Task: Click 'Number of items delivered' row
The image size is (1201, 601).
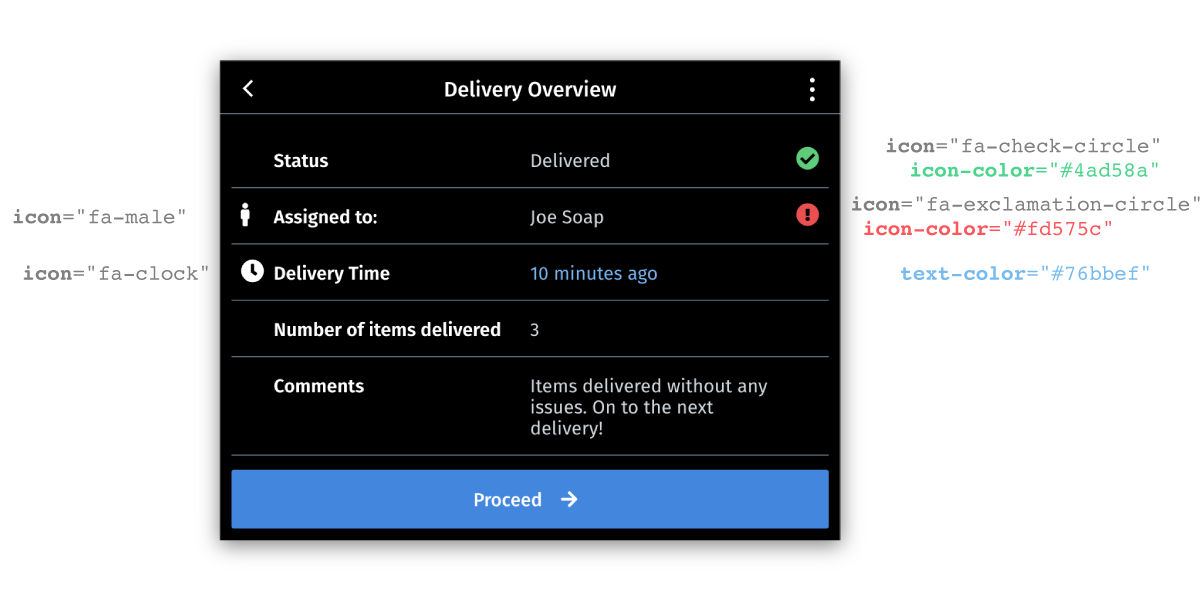Action: 530,329
